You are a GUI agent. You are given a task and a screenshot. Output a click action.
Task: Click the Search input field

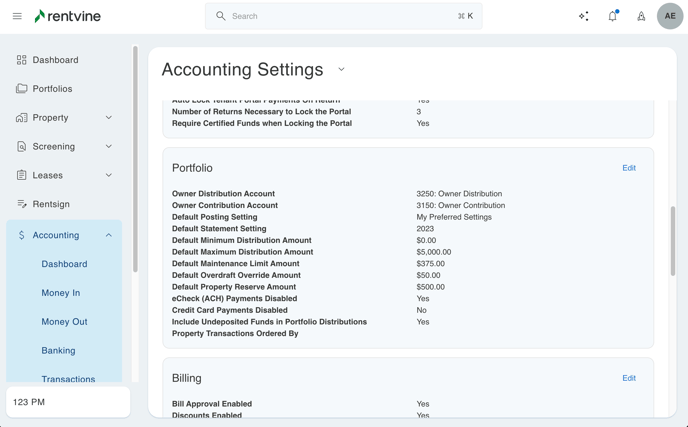pos(343,16)
